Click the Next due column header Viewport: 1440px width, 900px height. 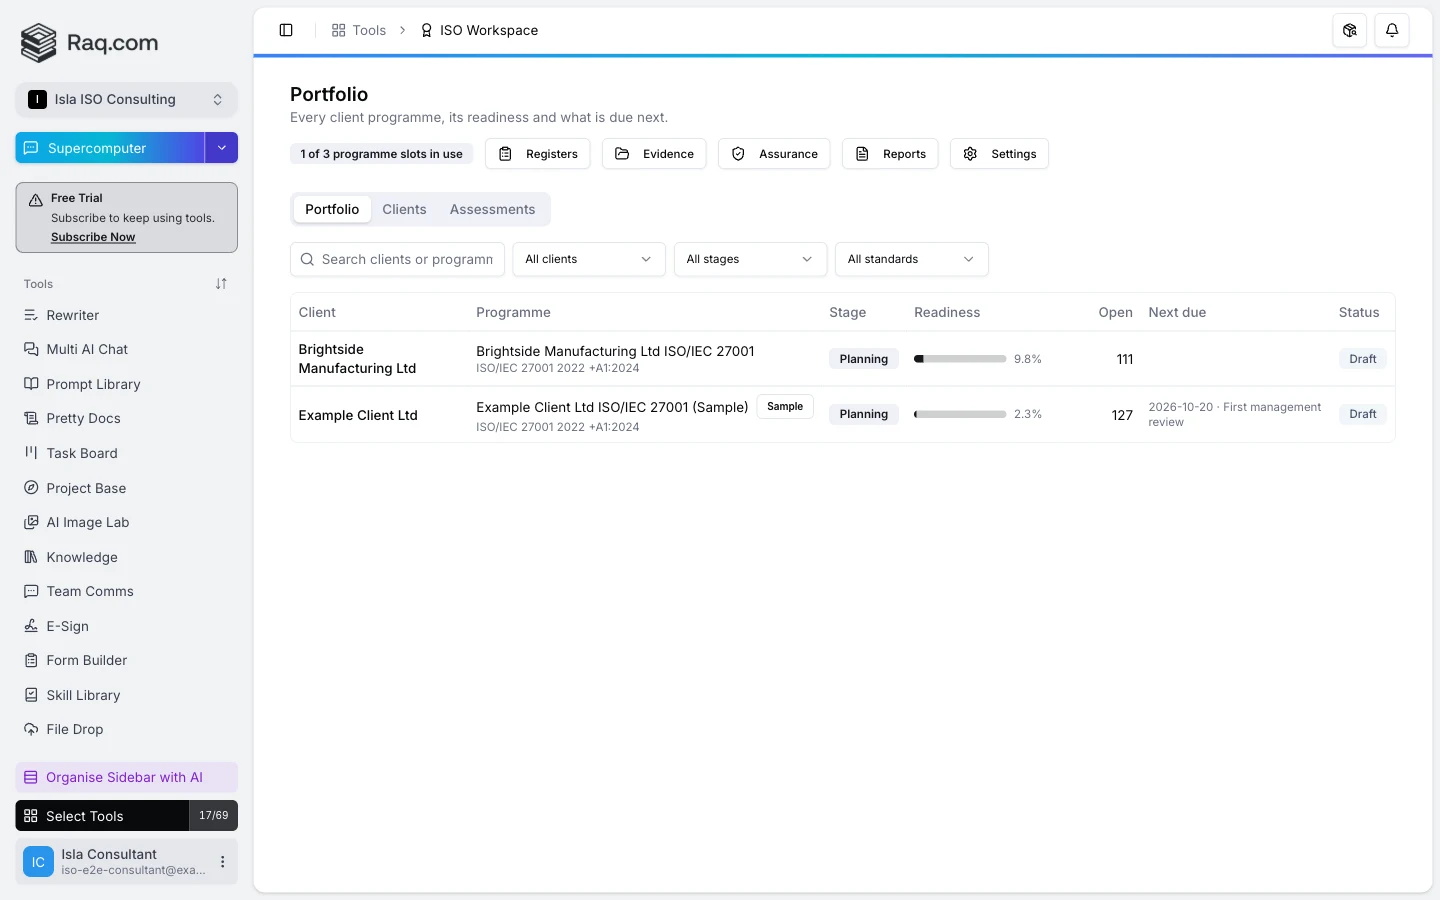coord(1177,312)
